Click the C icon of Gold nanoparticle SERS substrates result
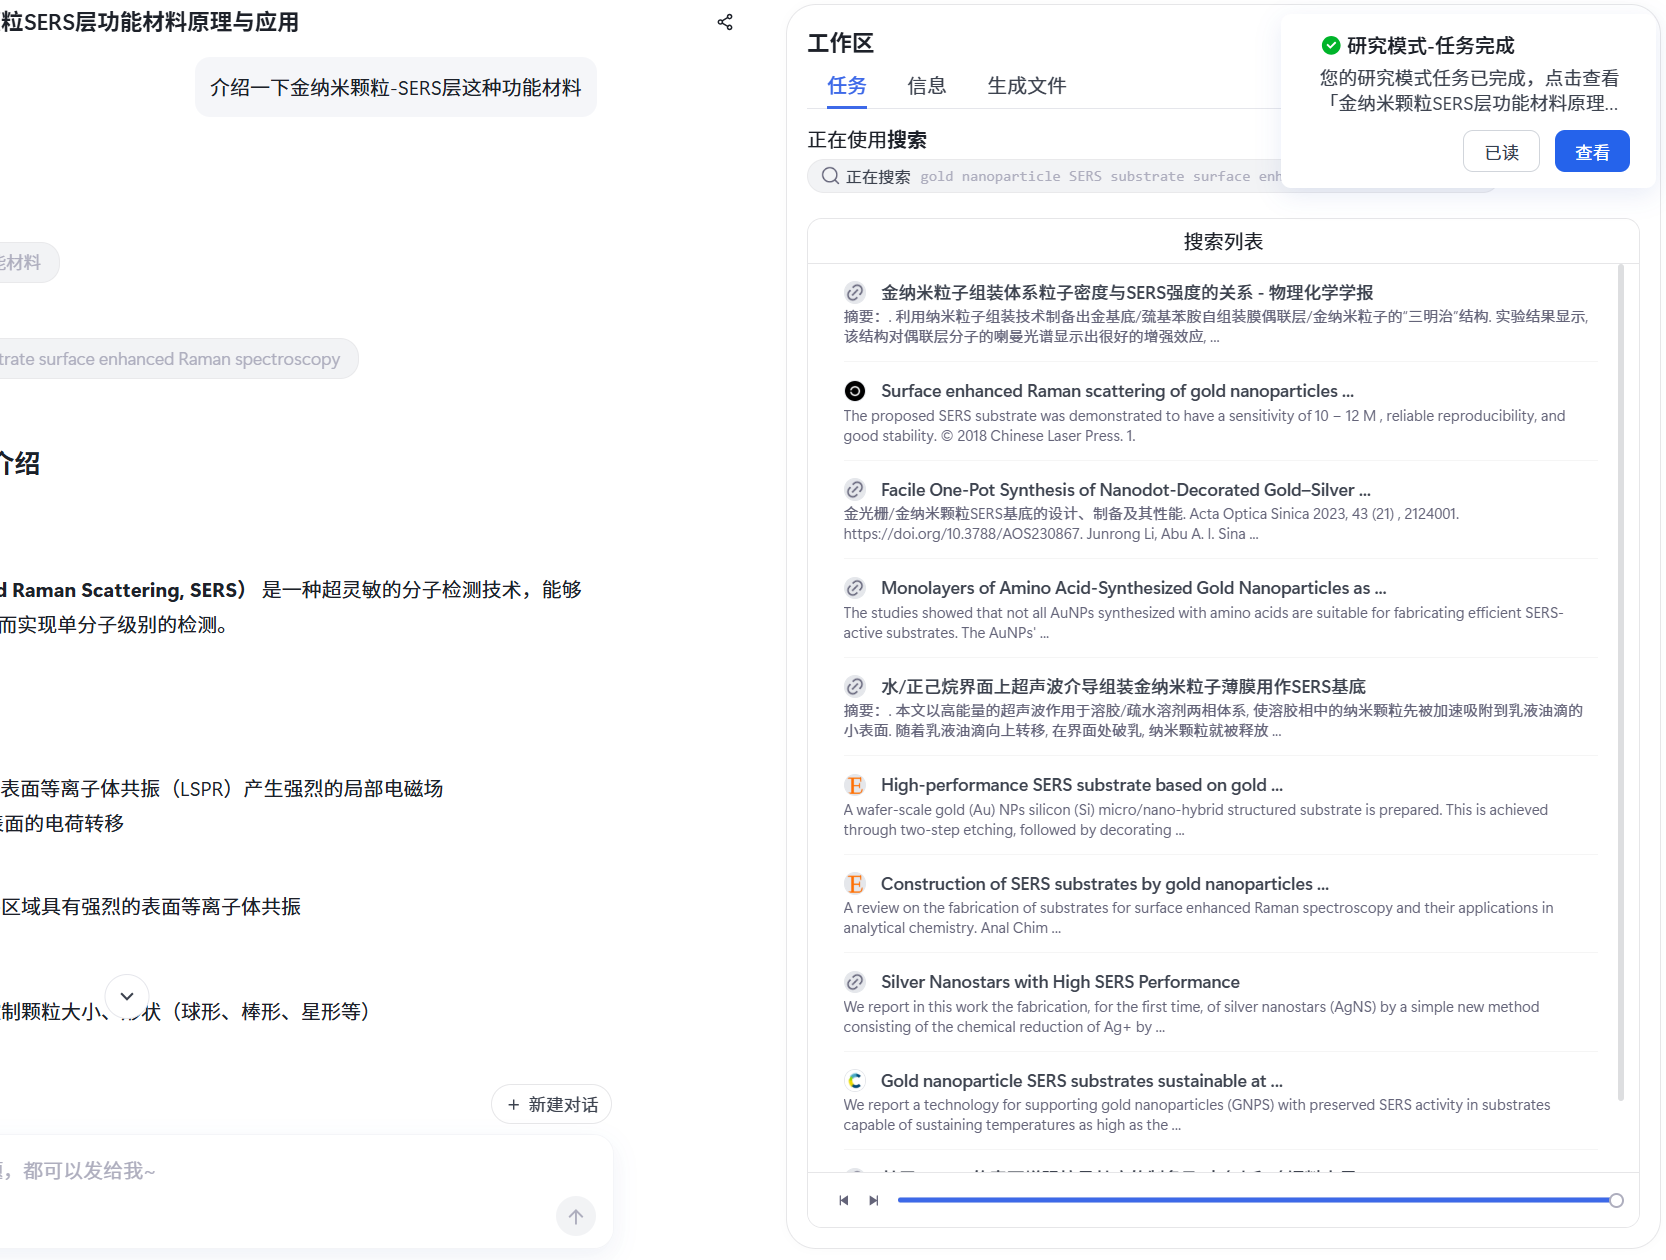 [x=855, y=1081]
